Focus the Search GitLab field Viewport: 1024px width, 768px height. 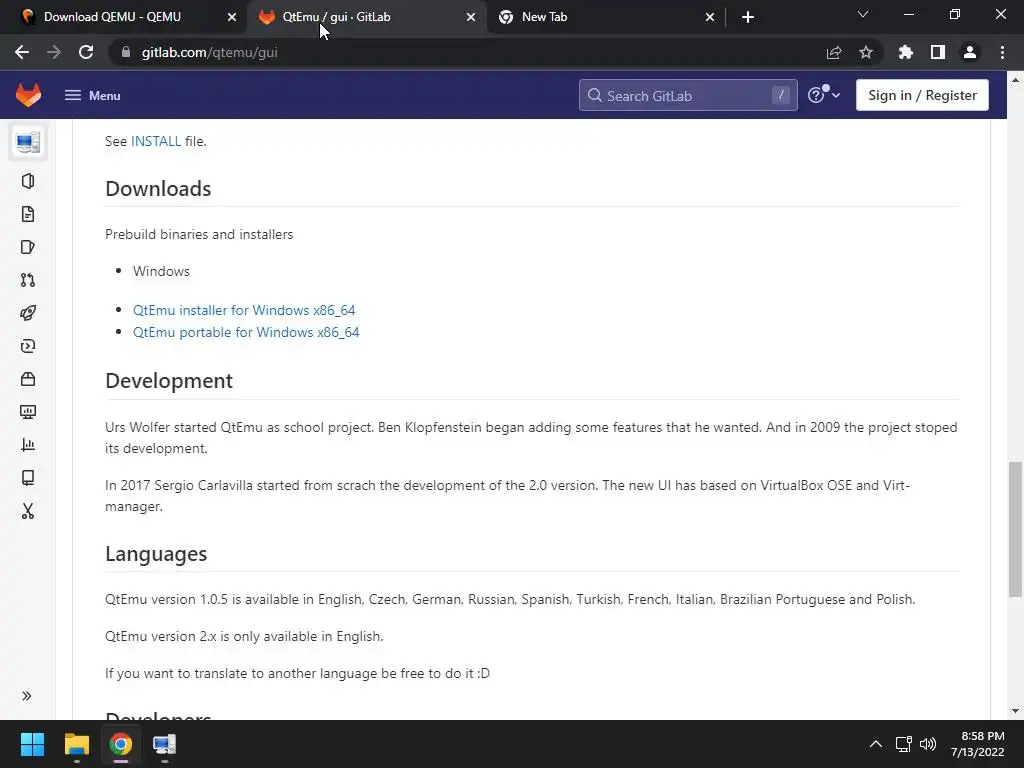688,95
